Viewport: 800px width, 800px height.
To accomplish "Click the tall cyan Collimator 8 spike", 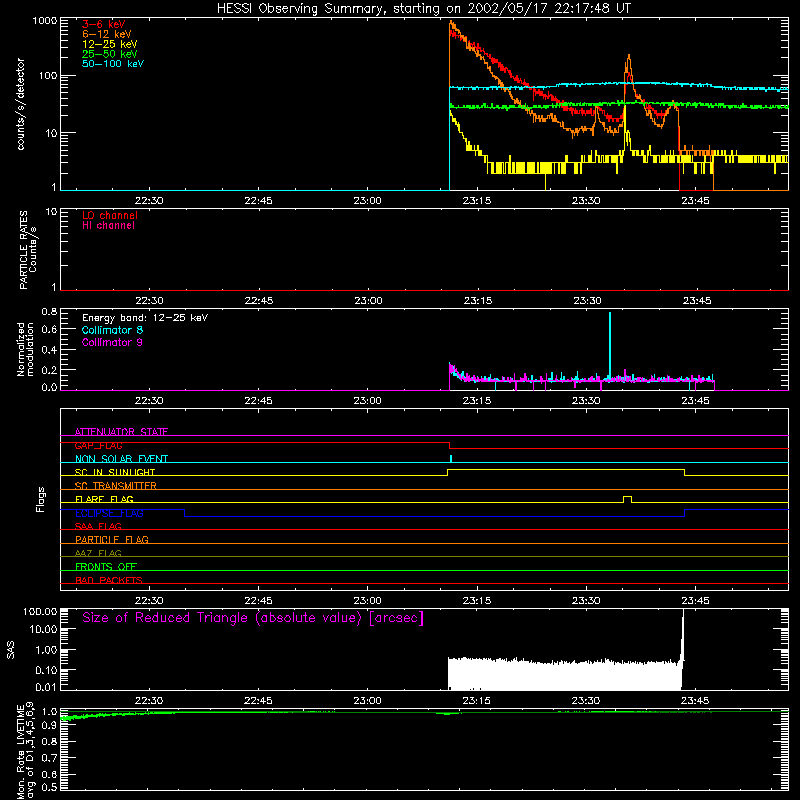I will pyautogui.click(x=610, y=345).
